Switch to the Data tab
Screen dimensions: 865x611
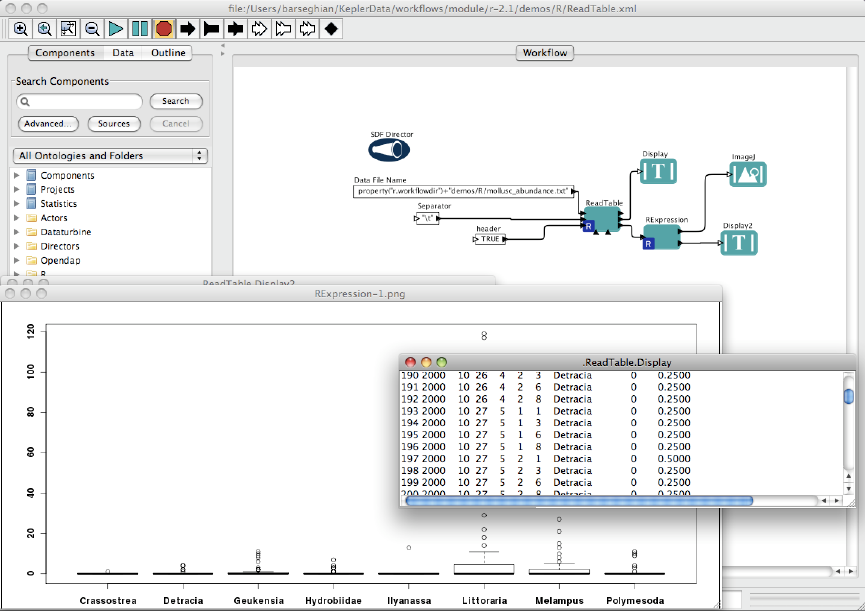(x=123, y=53)
